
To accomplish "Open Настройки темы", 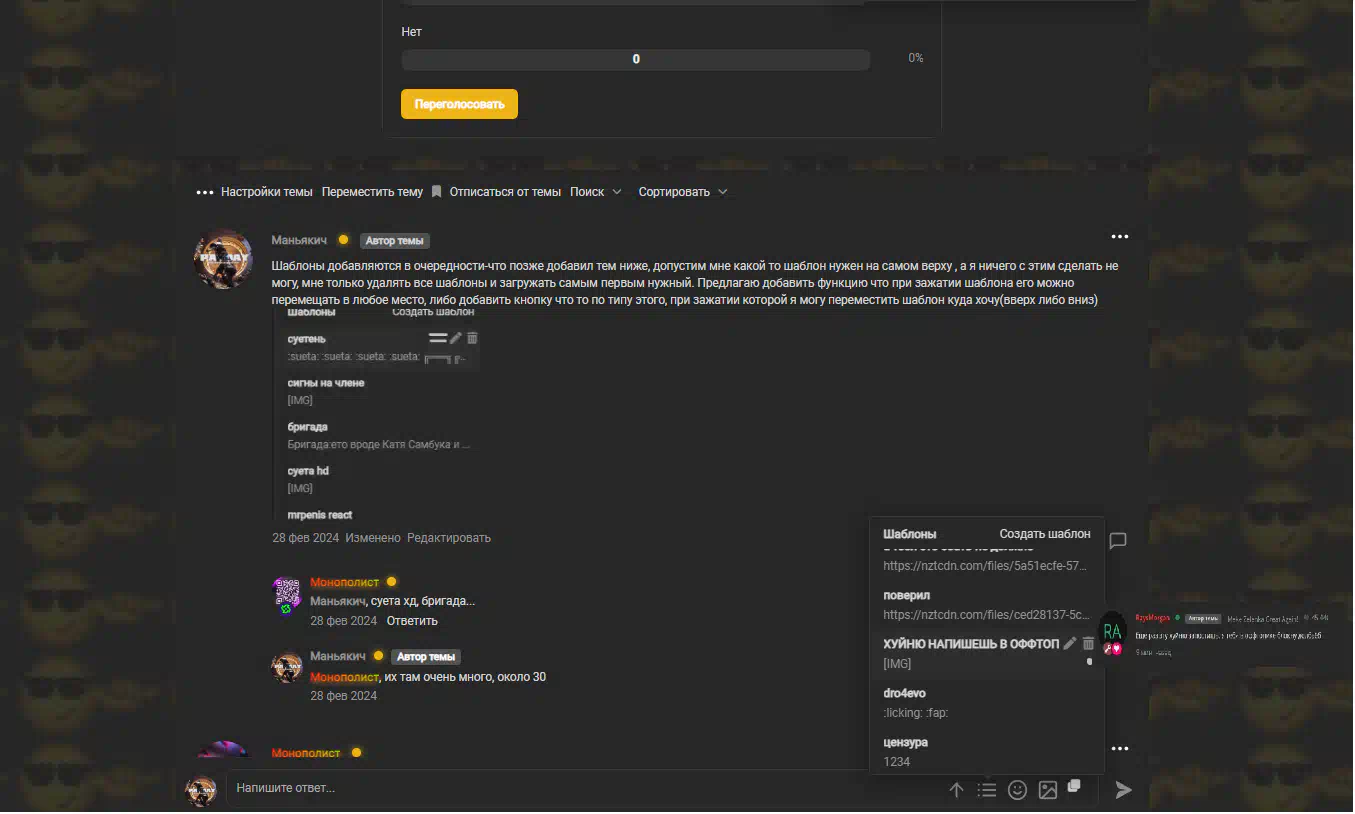I will pos(266,192).
